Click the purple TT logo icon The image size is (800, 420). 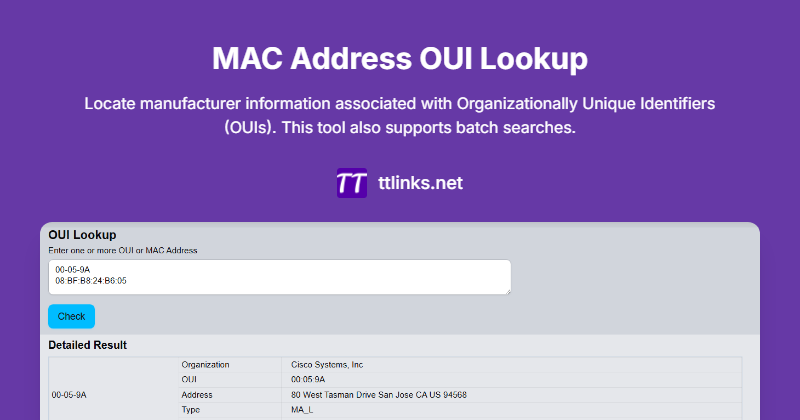point(352,183)
